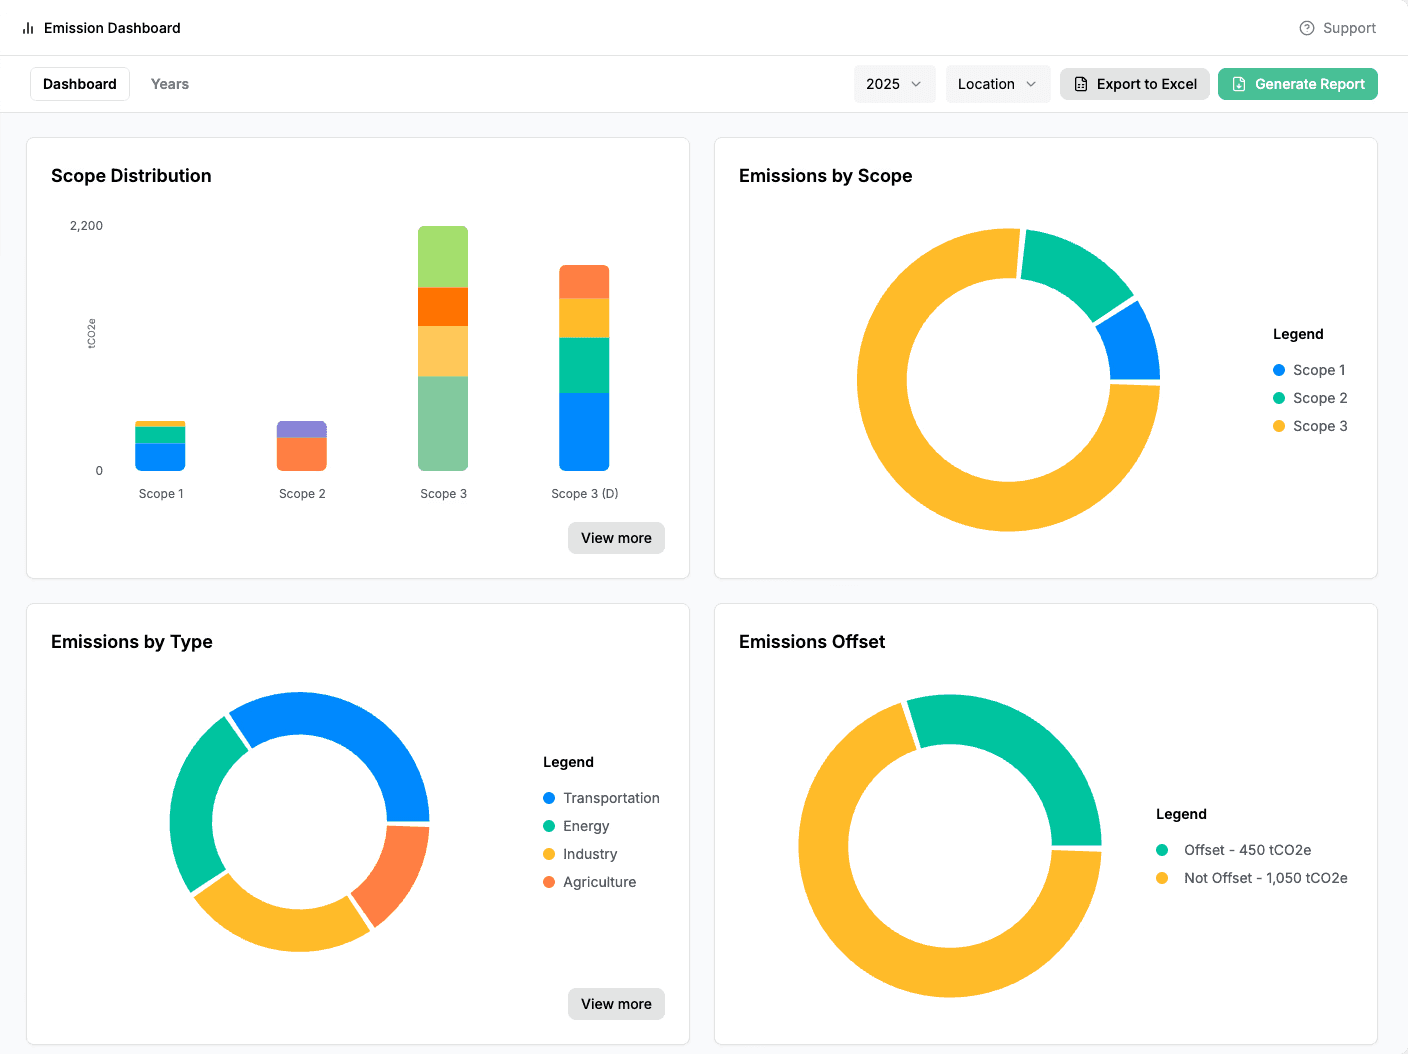Click the Scope 3 yellow legend dot
Viewport: 1408px width, 1054px height.
tap(1279, 426)
